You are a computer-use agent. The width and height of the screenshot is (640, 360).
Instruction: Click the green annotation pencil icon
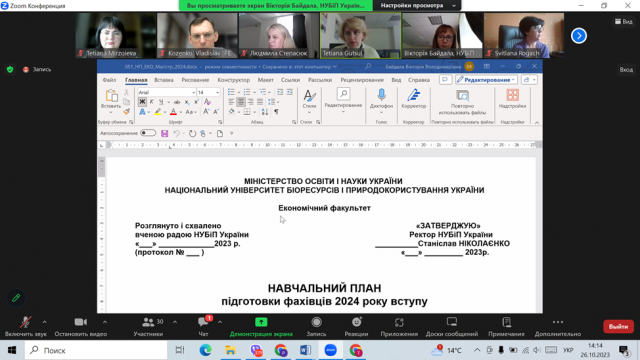click(16, 298)
